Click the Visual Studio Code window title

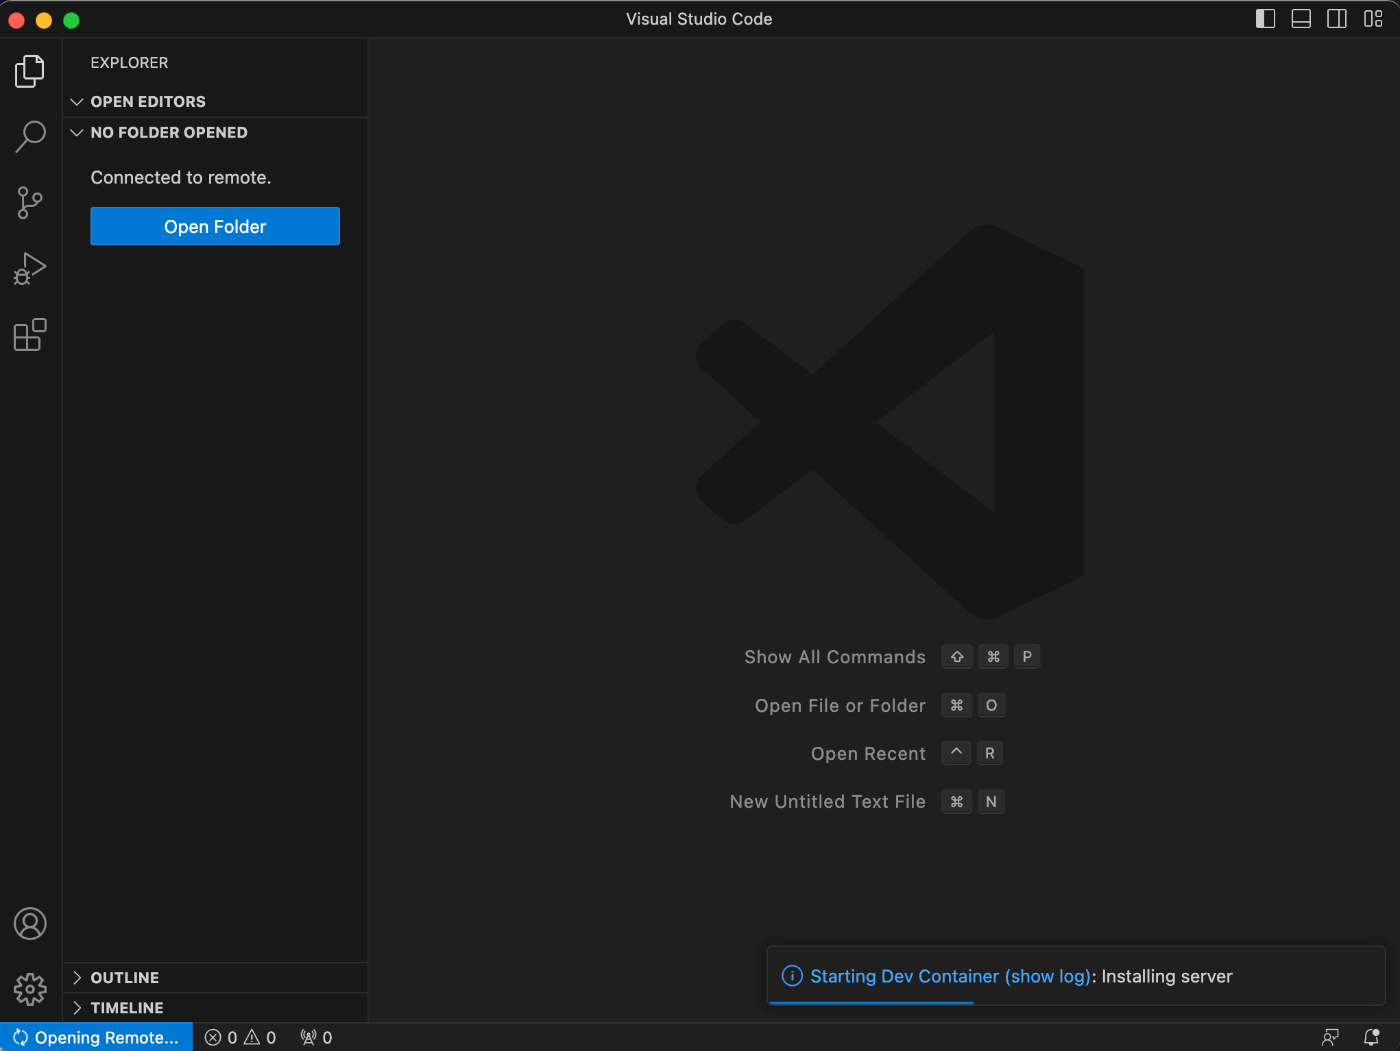(x=699, y=19)
